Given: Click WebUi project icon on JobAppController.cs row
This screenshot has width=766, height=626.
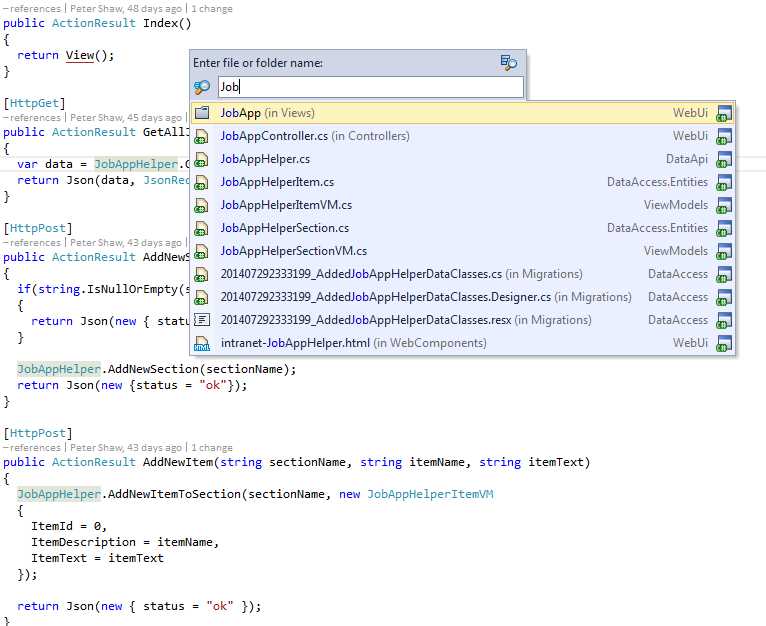Looking at the screenshot, I should (724, 136).
